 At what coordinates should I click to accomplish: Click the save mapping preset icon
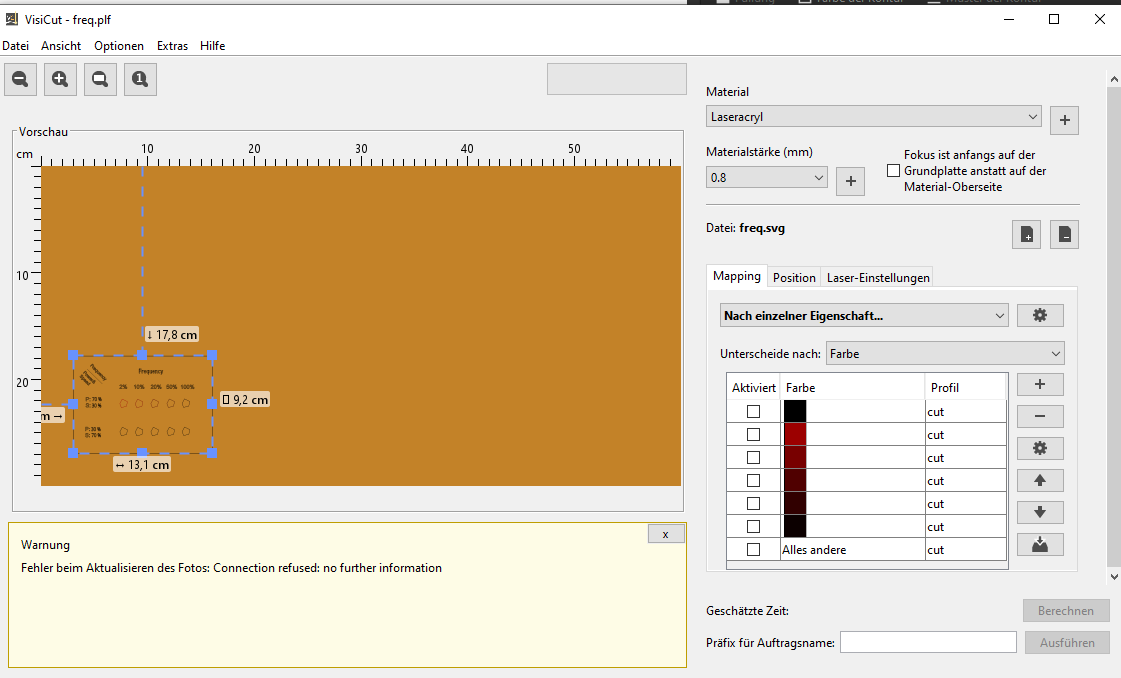click(1040, 544)
